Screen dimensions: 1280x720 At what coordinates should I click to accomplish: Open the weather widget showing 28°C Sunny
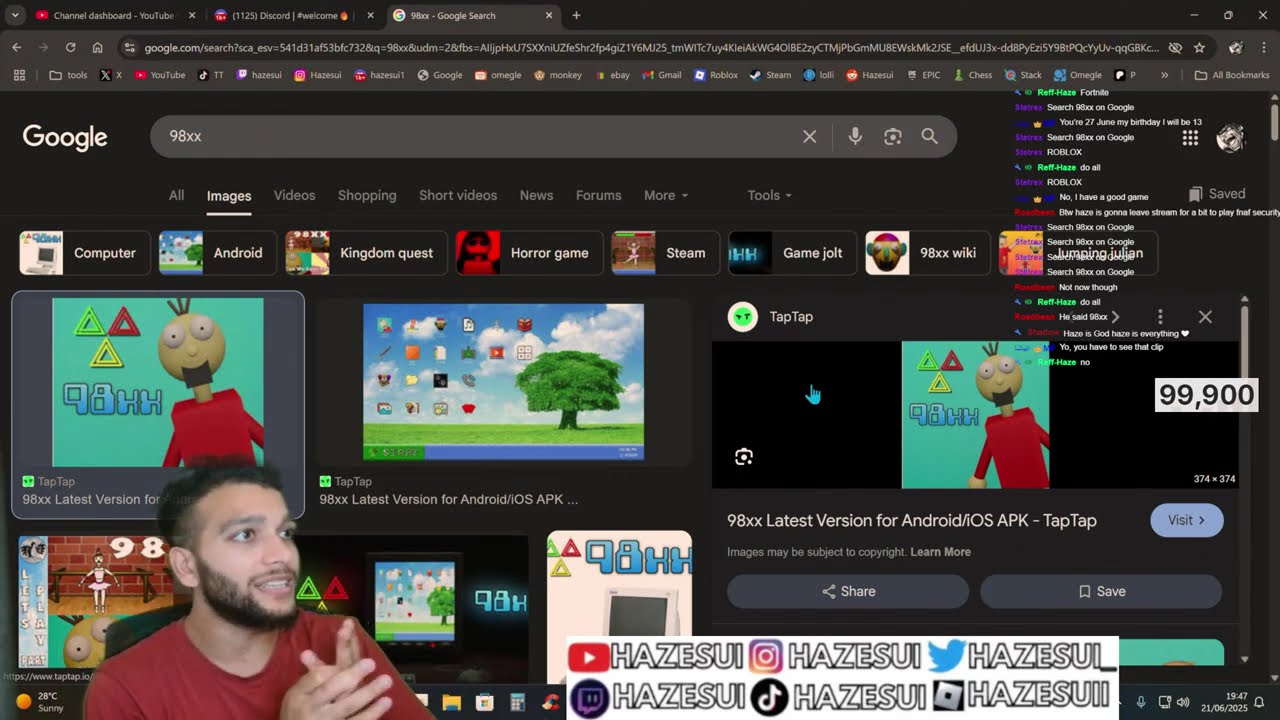click(40, 702)
